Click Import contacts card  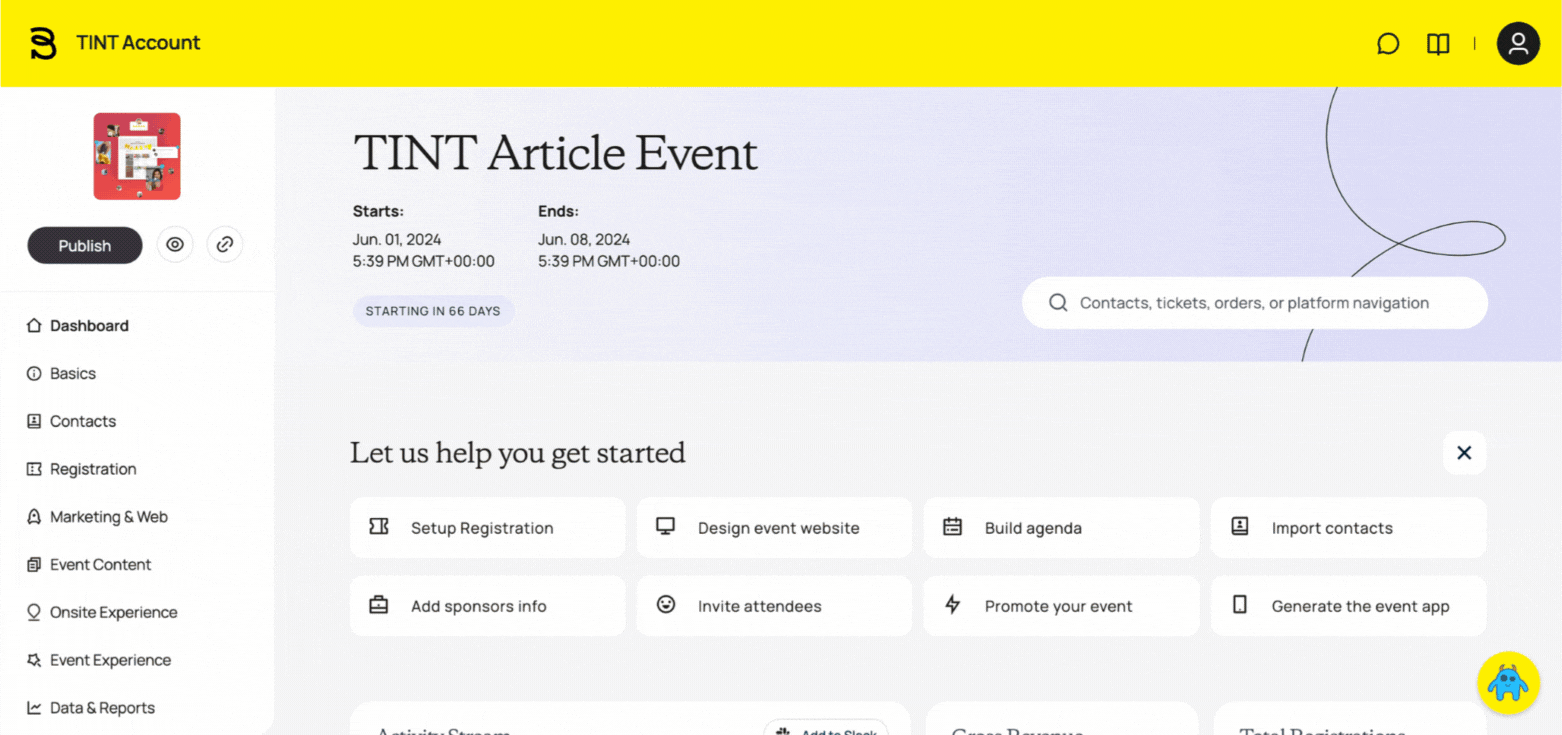pyautogui.click(x=1348, y=528)
